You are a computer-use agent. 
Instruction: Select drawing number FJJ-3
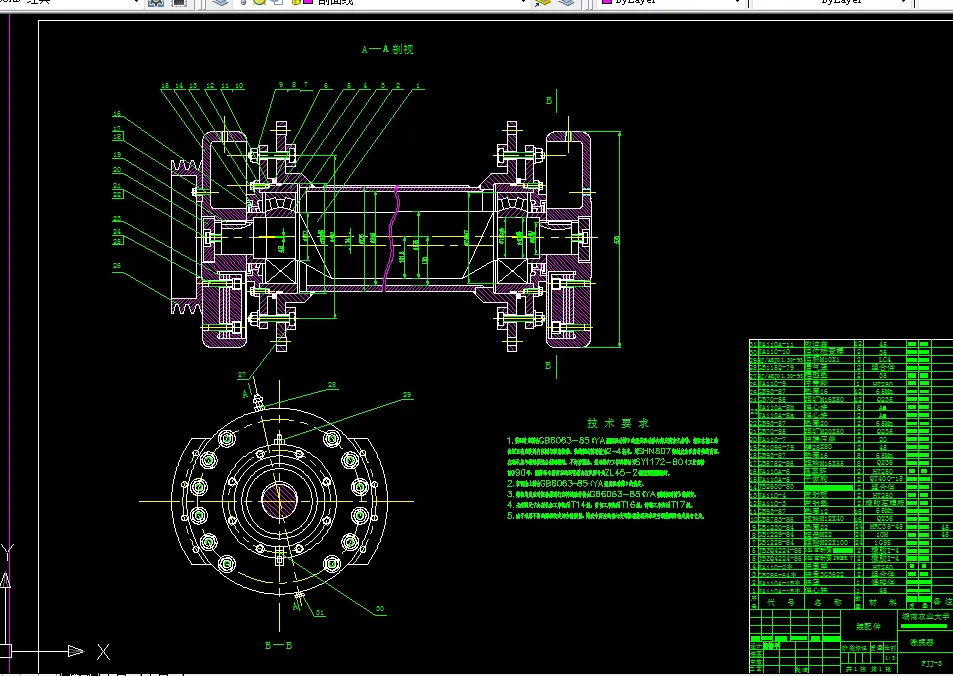click(x=932, y=663)
